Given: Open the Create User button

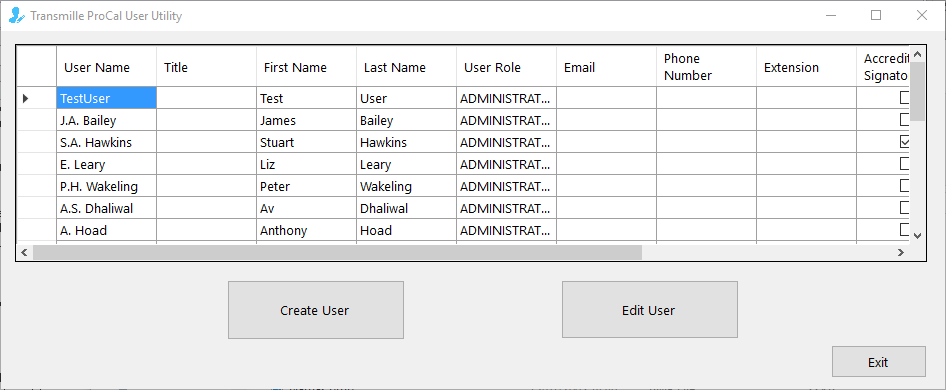Looking at the screenshot, I should [316, 310].
